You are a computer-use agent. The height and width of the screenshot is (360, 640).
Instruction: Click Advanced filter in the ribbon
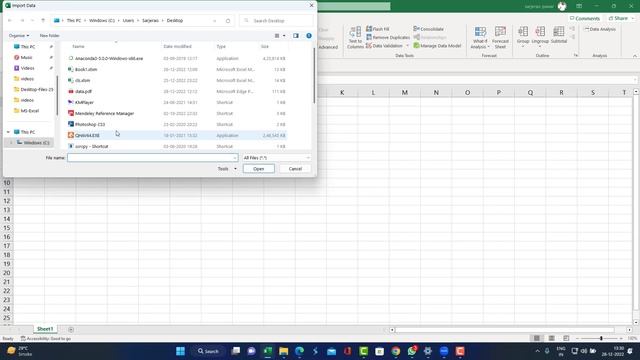click(328, 47)
